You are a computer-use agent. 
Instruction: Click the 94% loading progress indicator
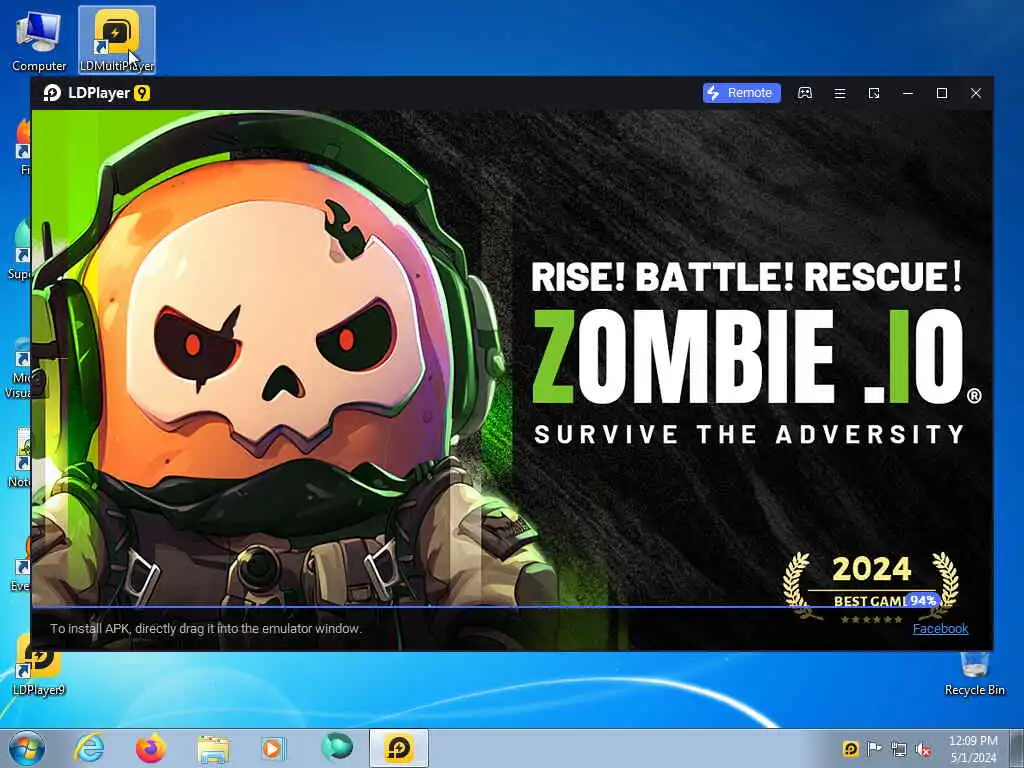click(923, 600)
